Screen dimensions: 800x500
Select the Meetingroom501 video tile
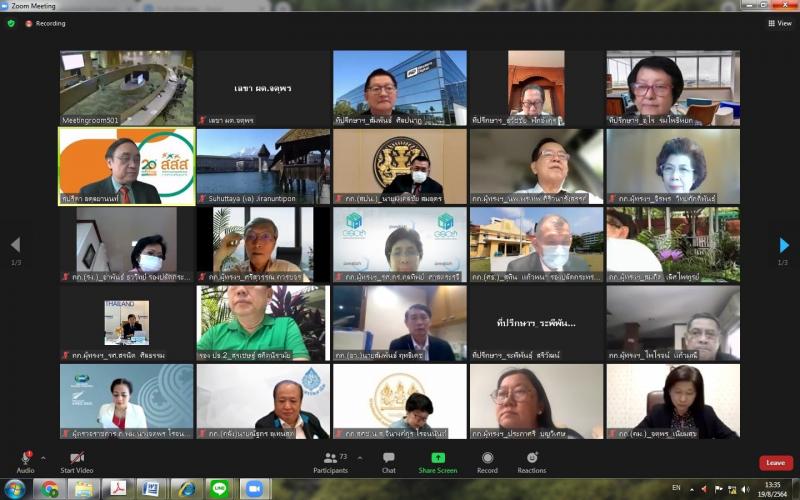[127, 88]
